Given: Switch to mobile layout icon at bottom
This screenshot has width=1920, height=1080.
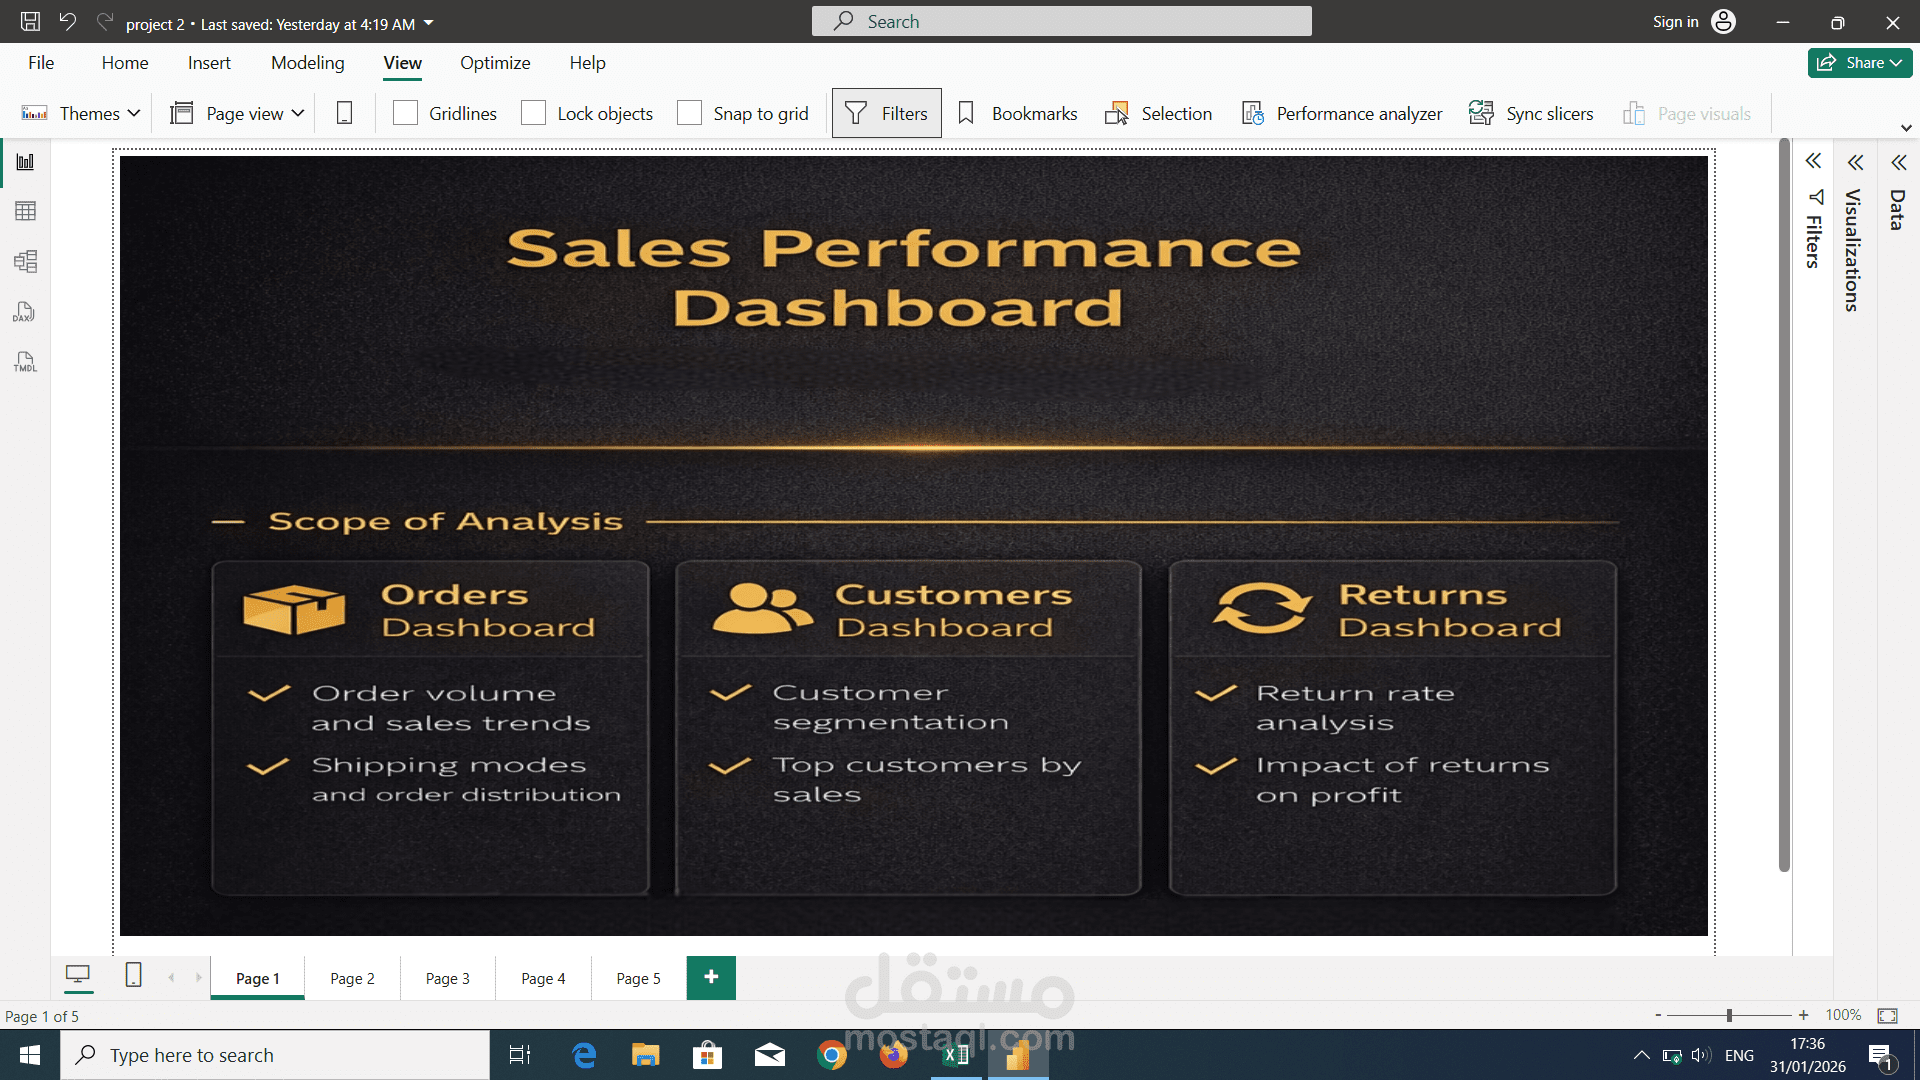Looking at the screenshot, I should coord(133,975).
